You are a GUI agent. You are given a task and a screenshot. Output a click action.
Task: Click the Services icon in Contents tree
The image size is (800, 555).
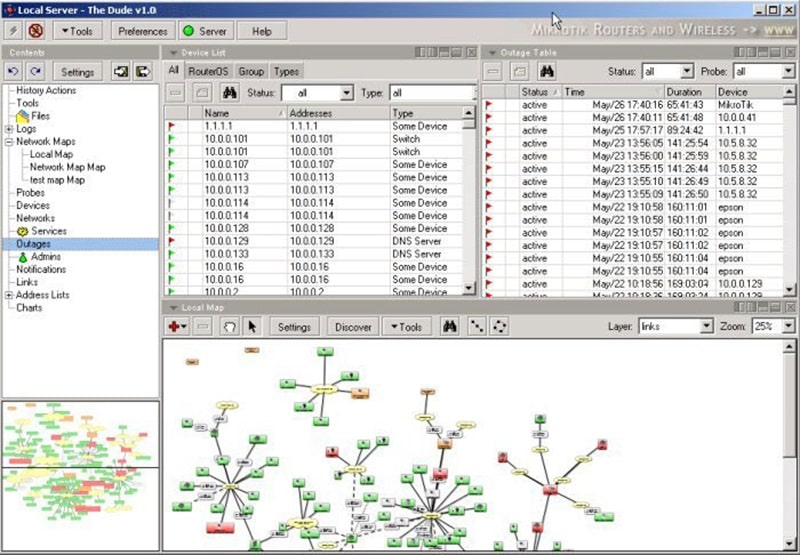(x=22, y=231)
